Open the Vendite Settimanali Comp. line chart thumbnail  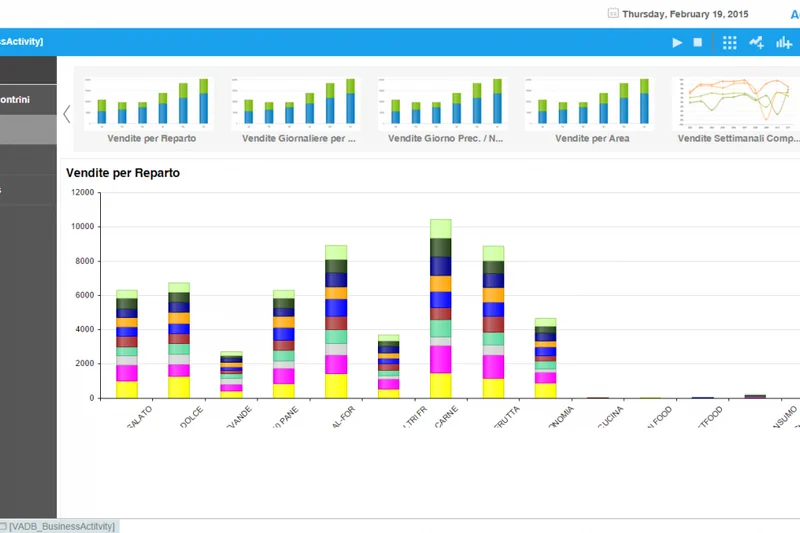point(738,110)
